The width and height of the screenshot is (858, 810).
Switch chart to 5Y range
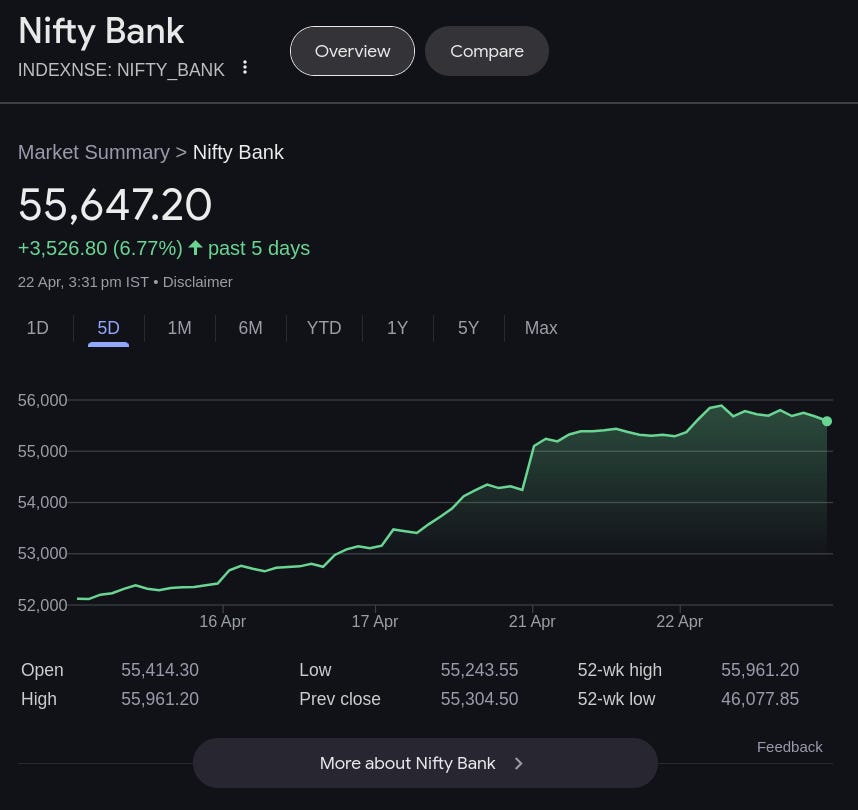(468, 328)
